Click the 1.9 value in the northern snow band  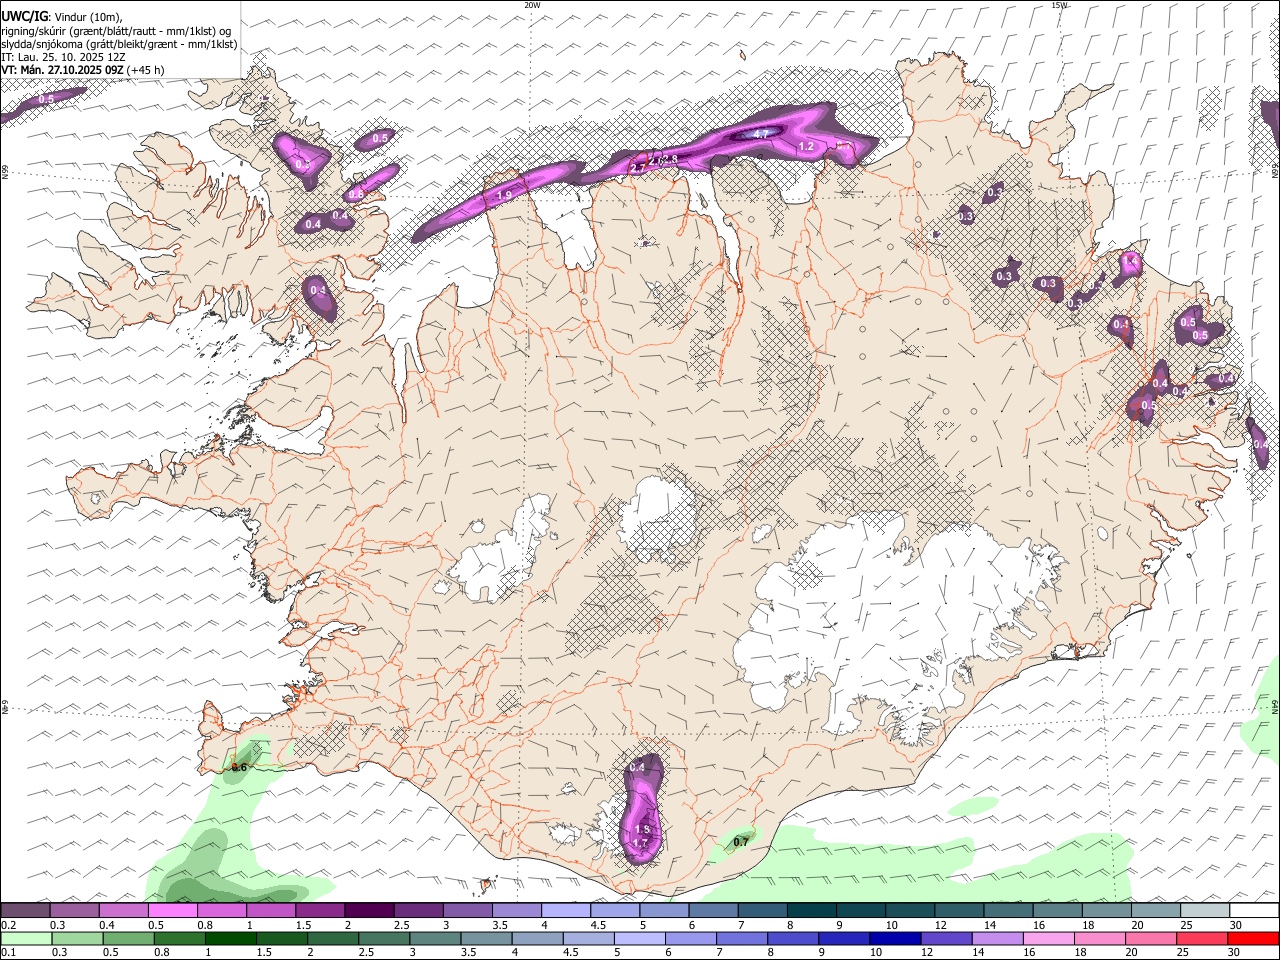point(504,195)
